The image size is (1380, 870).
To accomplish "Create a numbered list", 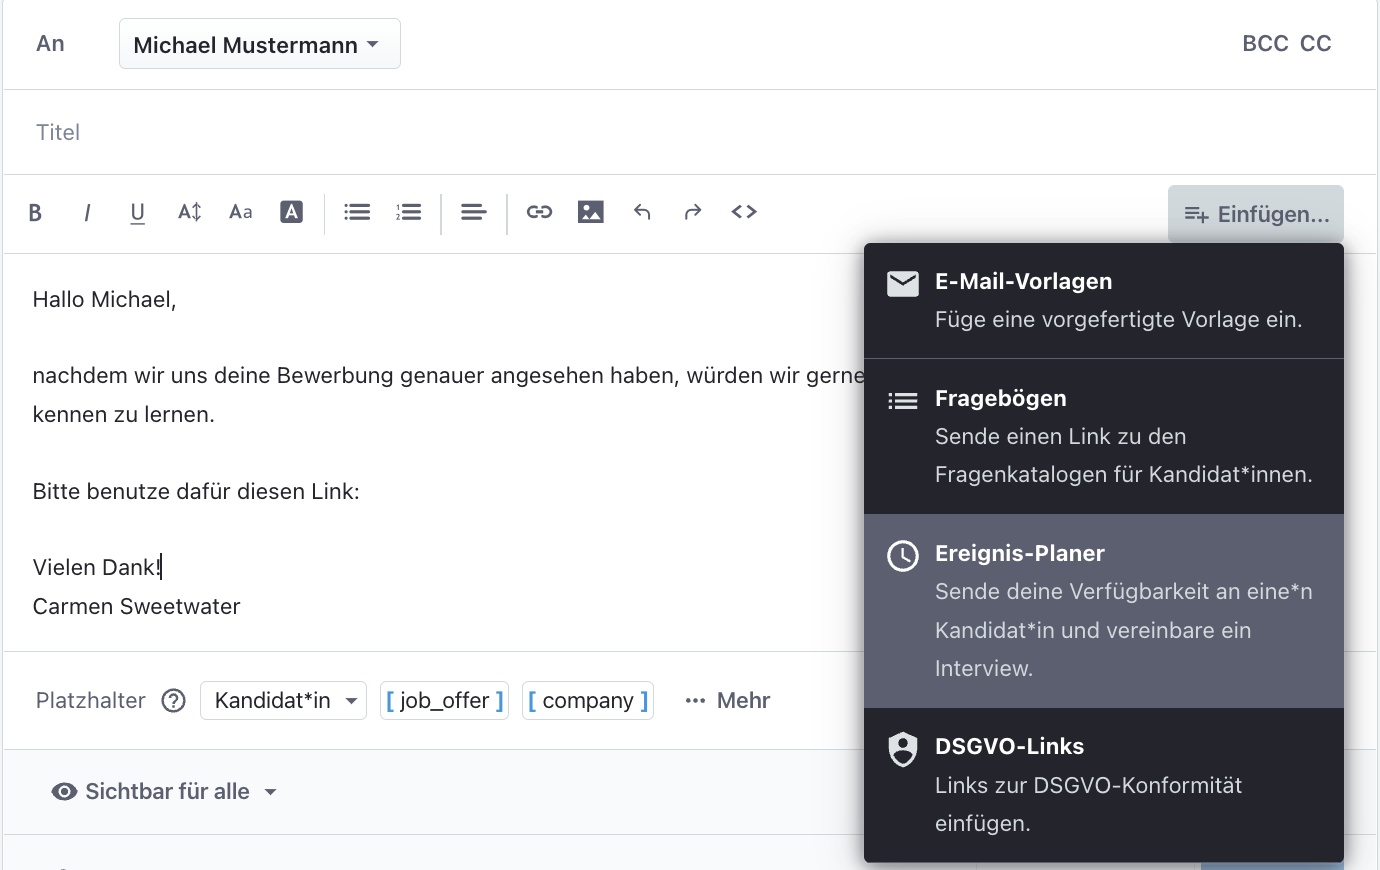I will coord(408,212).
